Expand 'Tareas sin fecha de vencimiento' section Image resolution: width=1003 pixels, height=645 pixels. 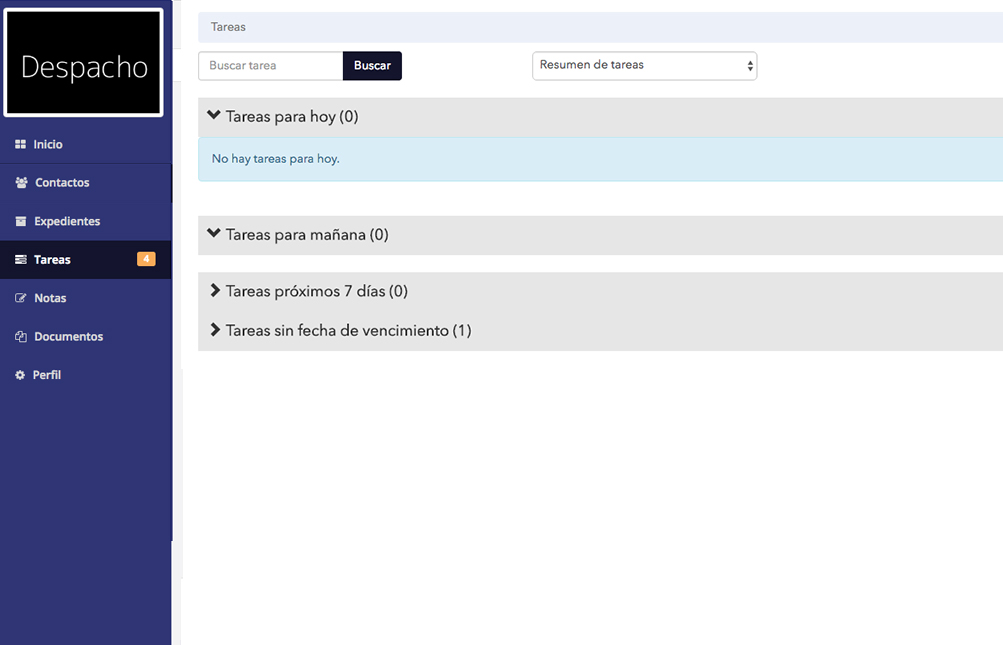pyautogui.click(x=215, y=330)
